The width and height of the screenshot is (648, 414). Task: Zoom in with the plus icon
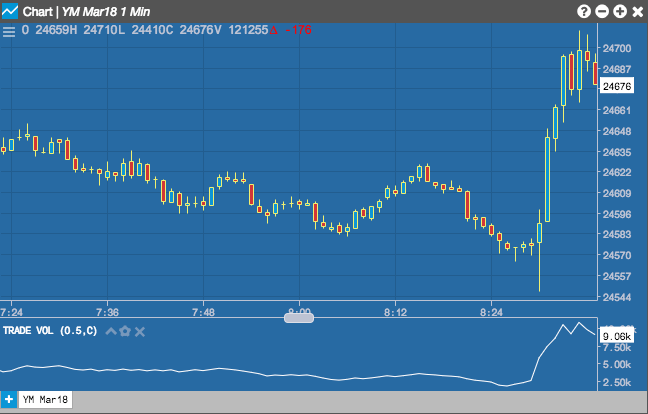pyautogui.click(x=620, y=11)
